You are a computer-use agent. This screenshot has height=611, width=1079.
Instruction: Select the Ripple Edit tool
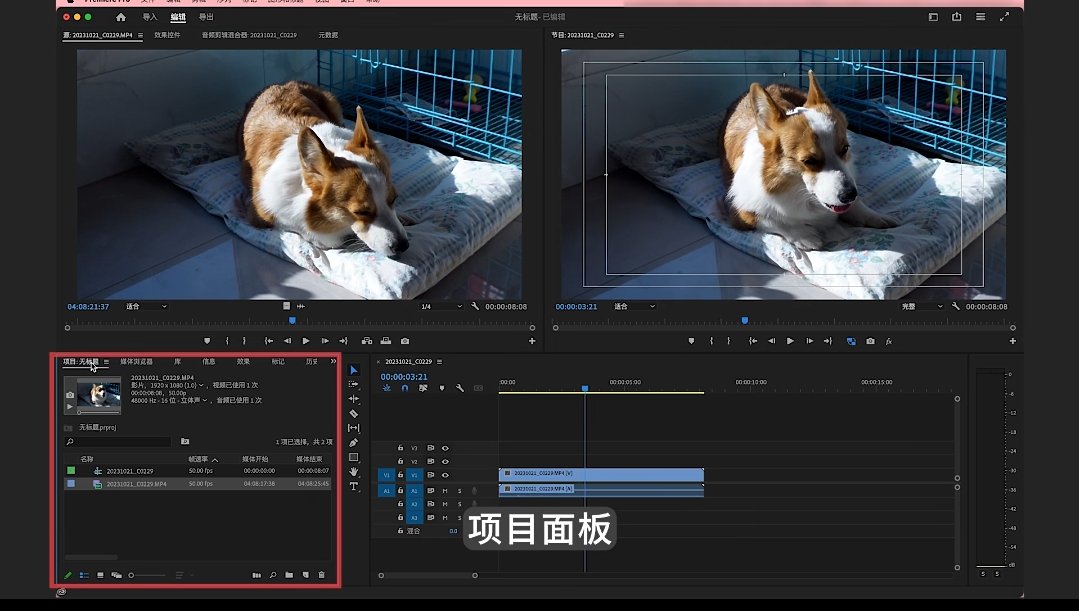(354, 399)
